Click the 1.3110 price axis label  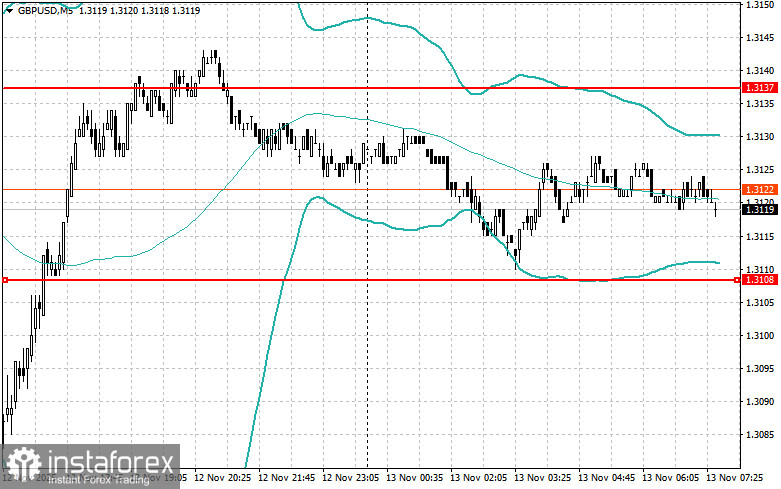[760, 269]
